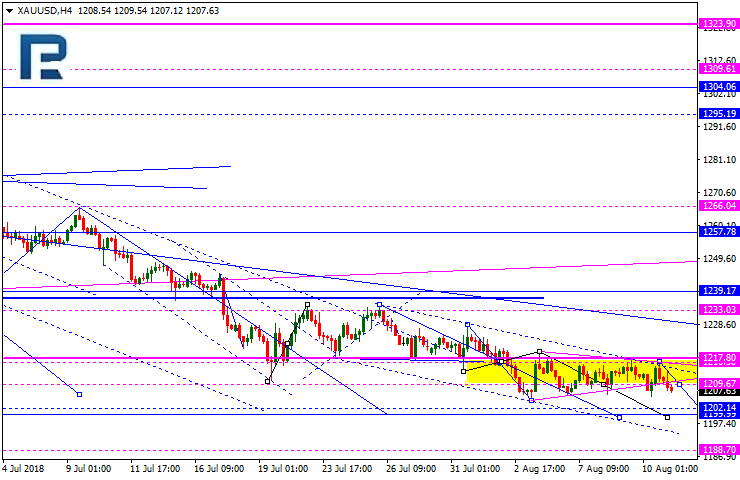The width and height of the screenshot is (740, 480).
Task: Select the 1309.61 price level label
Action: point(719,69)
